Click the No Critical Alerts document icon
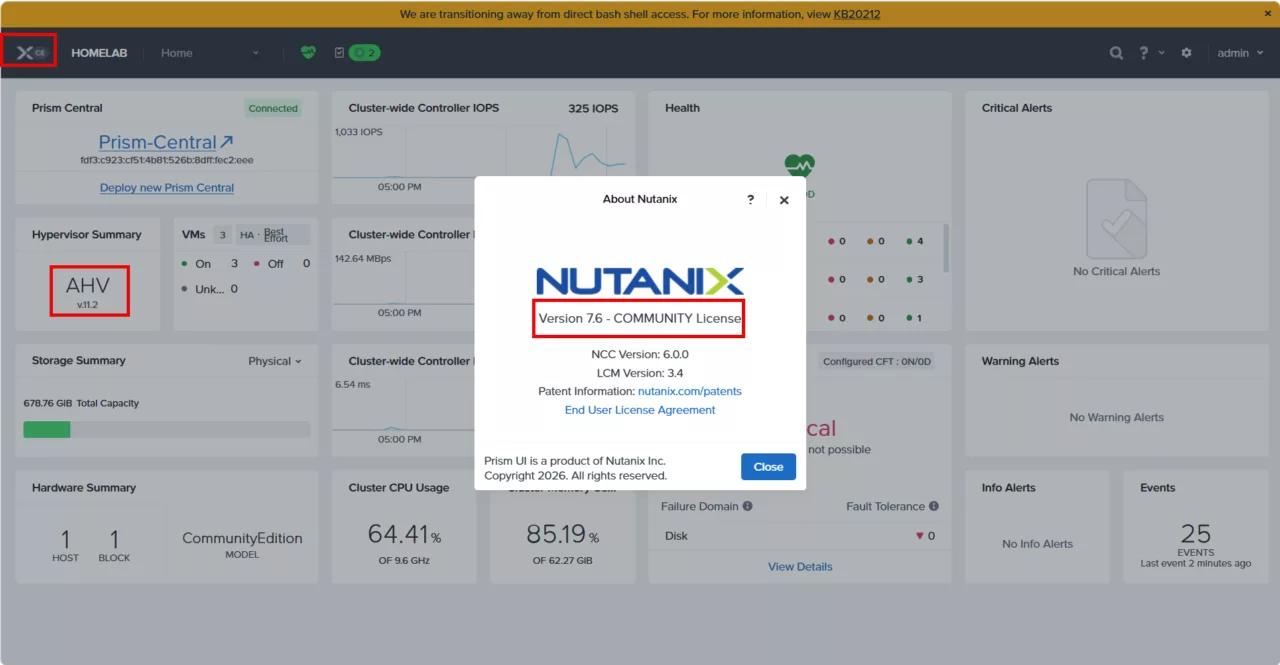This screenshot has width=1280, height=665. 1116,218
